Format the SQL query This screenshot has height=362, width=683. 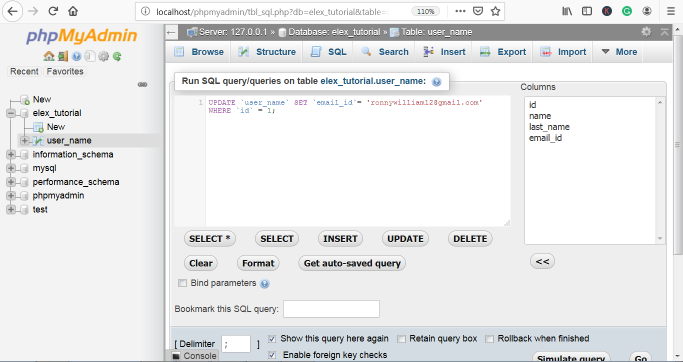pos(258,263)
